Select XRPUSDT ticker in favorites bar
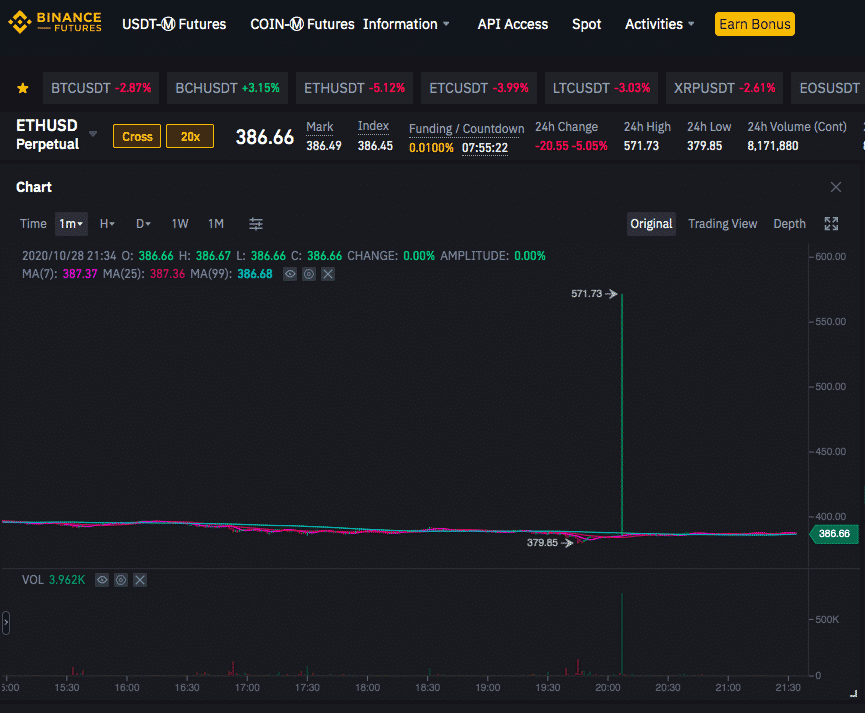This screenshot has height=713, width=865. [x=724, y=88]
